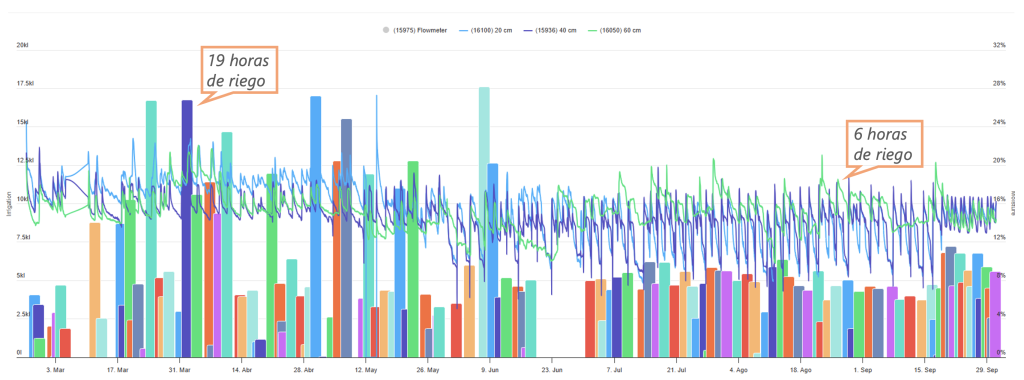Click the 29. Sep date axis label
Image resolution: width=1024 pixels, height=380 pixels.
tap(987, 369)
